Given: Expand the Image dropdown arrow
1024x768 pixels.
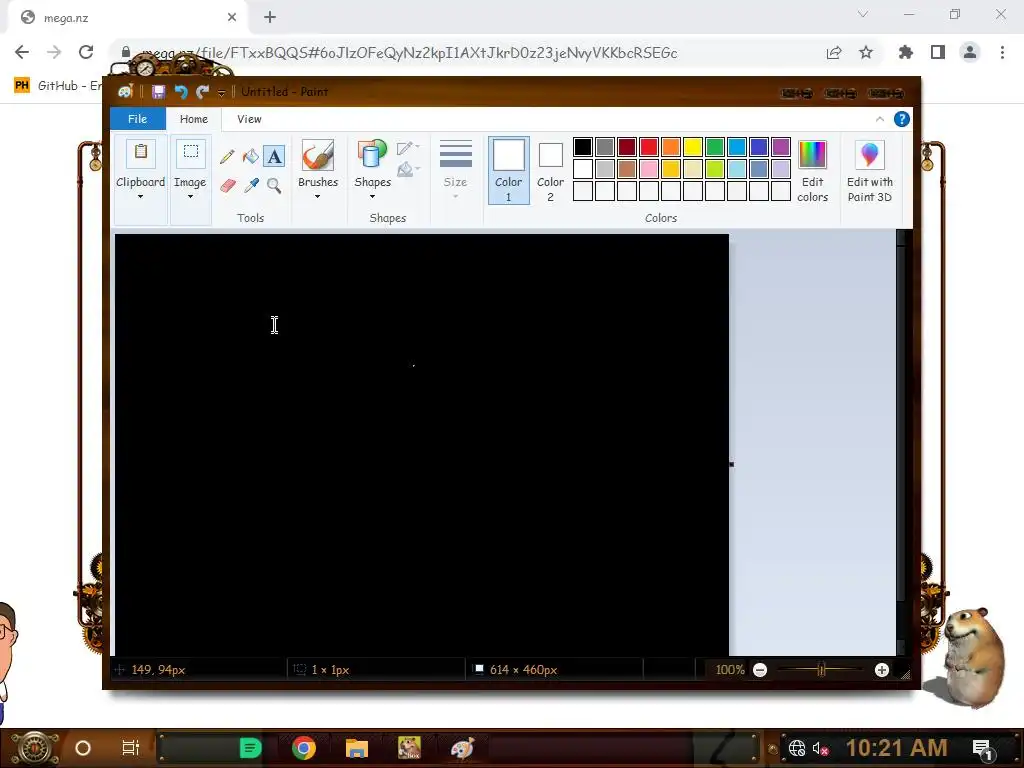Looking at the screenshot, I should 190,197.
